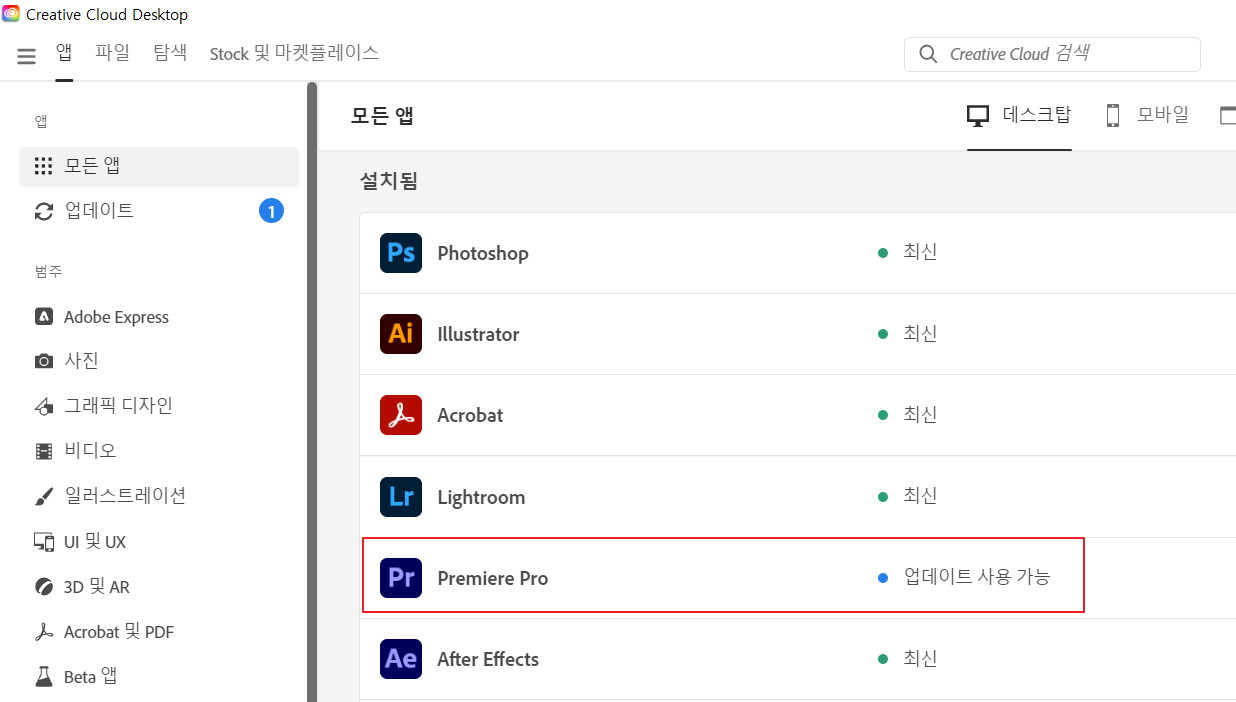Click the Lightroom app name
Screen dimensions: 1236x702
[x=481, y=497]
